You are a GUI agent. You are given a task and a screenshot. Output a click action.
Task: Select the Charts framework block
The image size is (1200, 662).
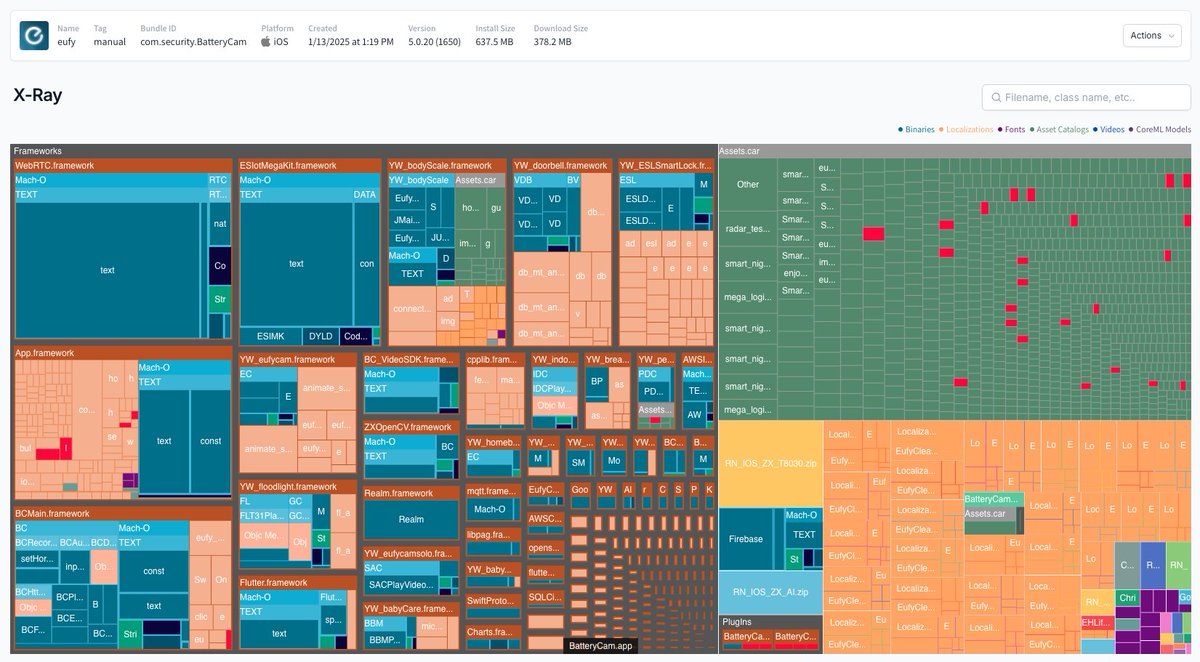point(494,632)
